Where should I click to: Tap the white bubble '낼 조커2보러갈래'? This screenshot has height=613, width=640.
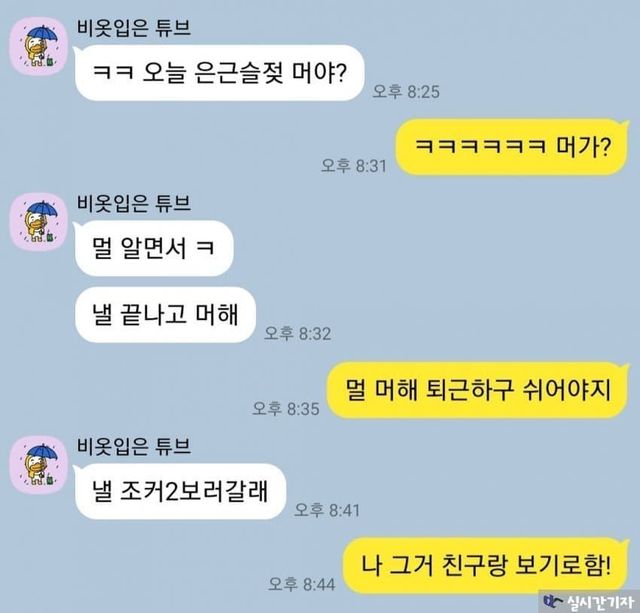click(180, 491)
